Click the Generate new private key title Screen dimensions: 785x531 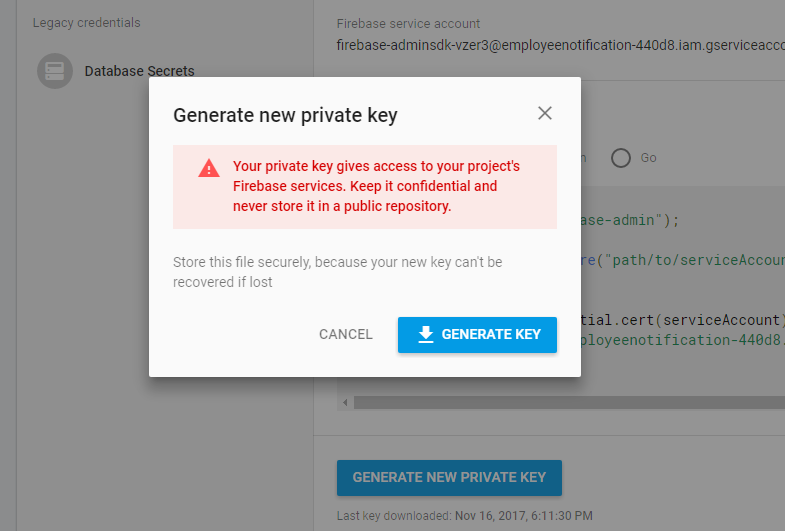click(285, 115)
